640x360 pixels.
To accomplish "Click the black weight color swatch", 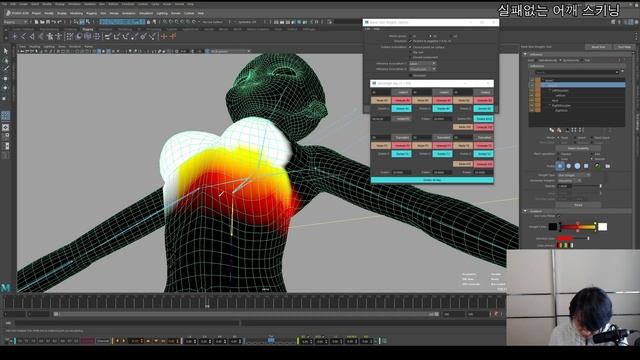I will tap(553, 227).
